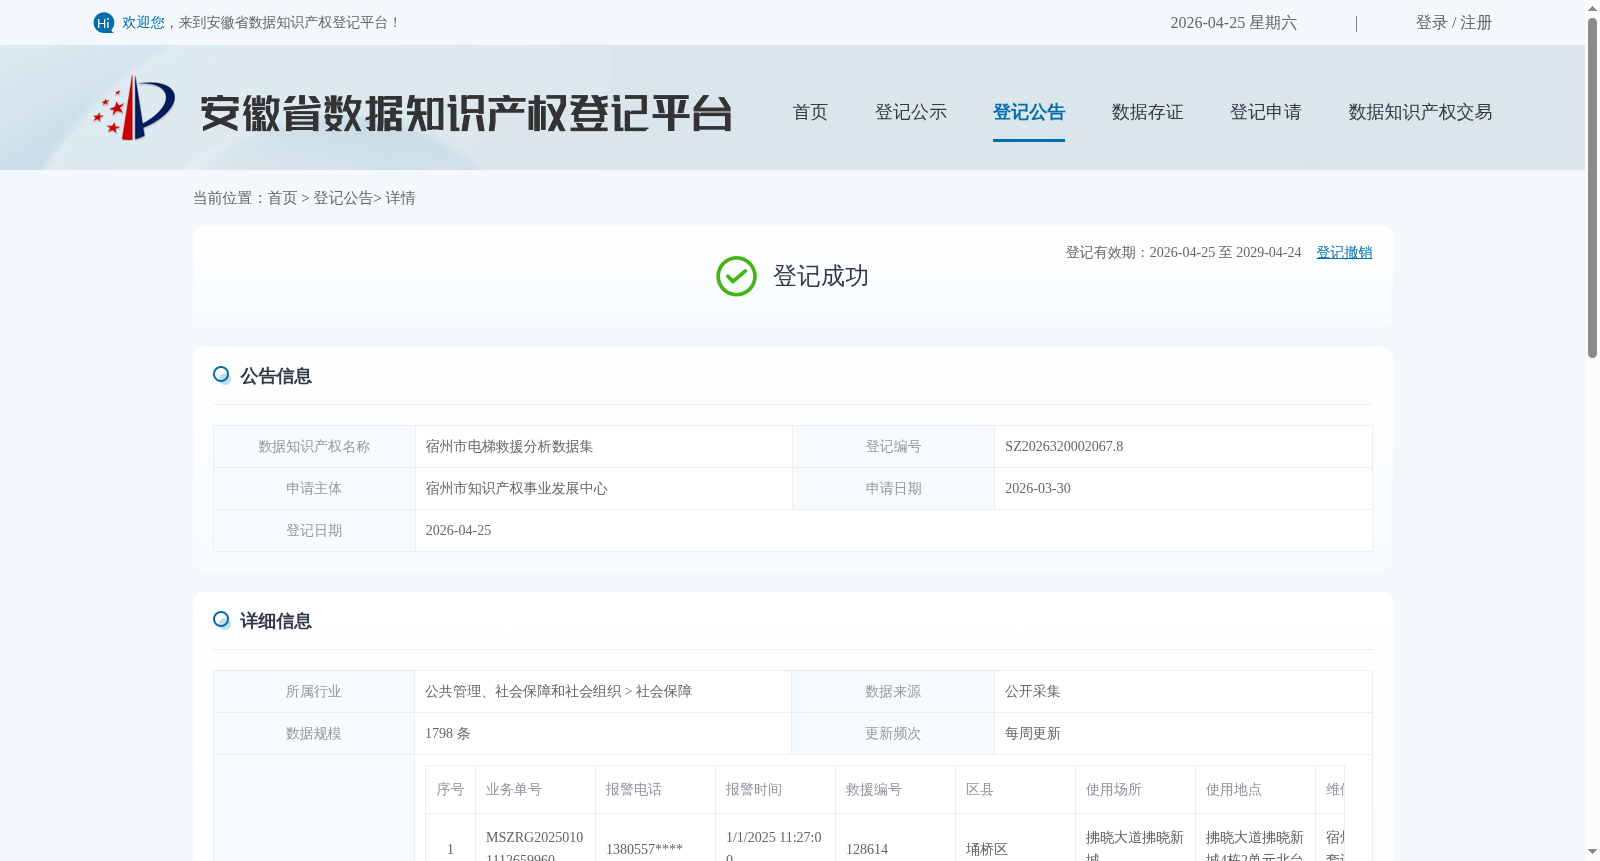Click the industry value 公共管理、社会保障和社会组织 > 社会保障
The image size is (1600, 861).
tap(558, 691)
